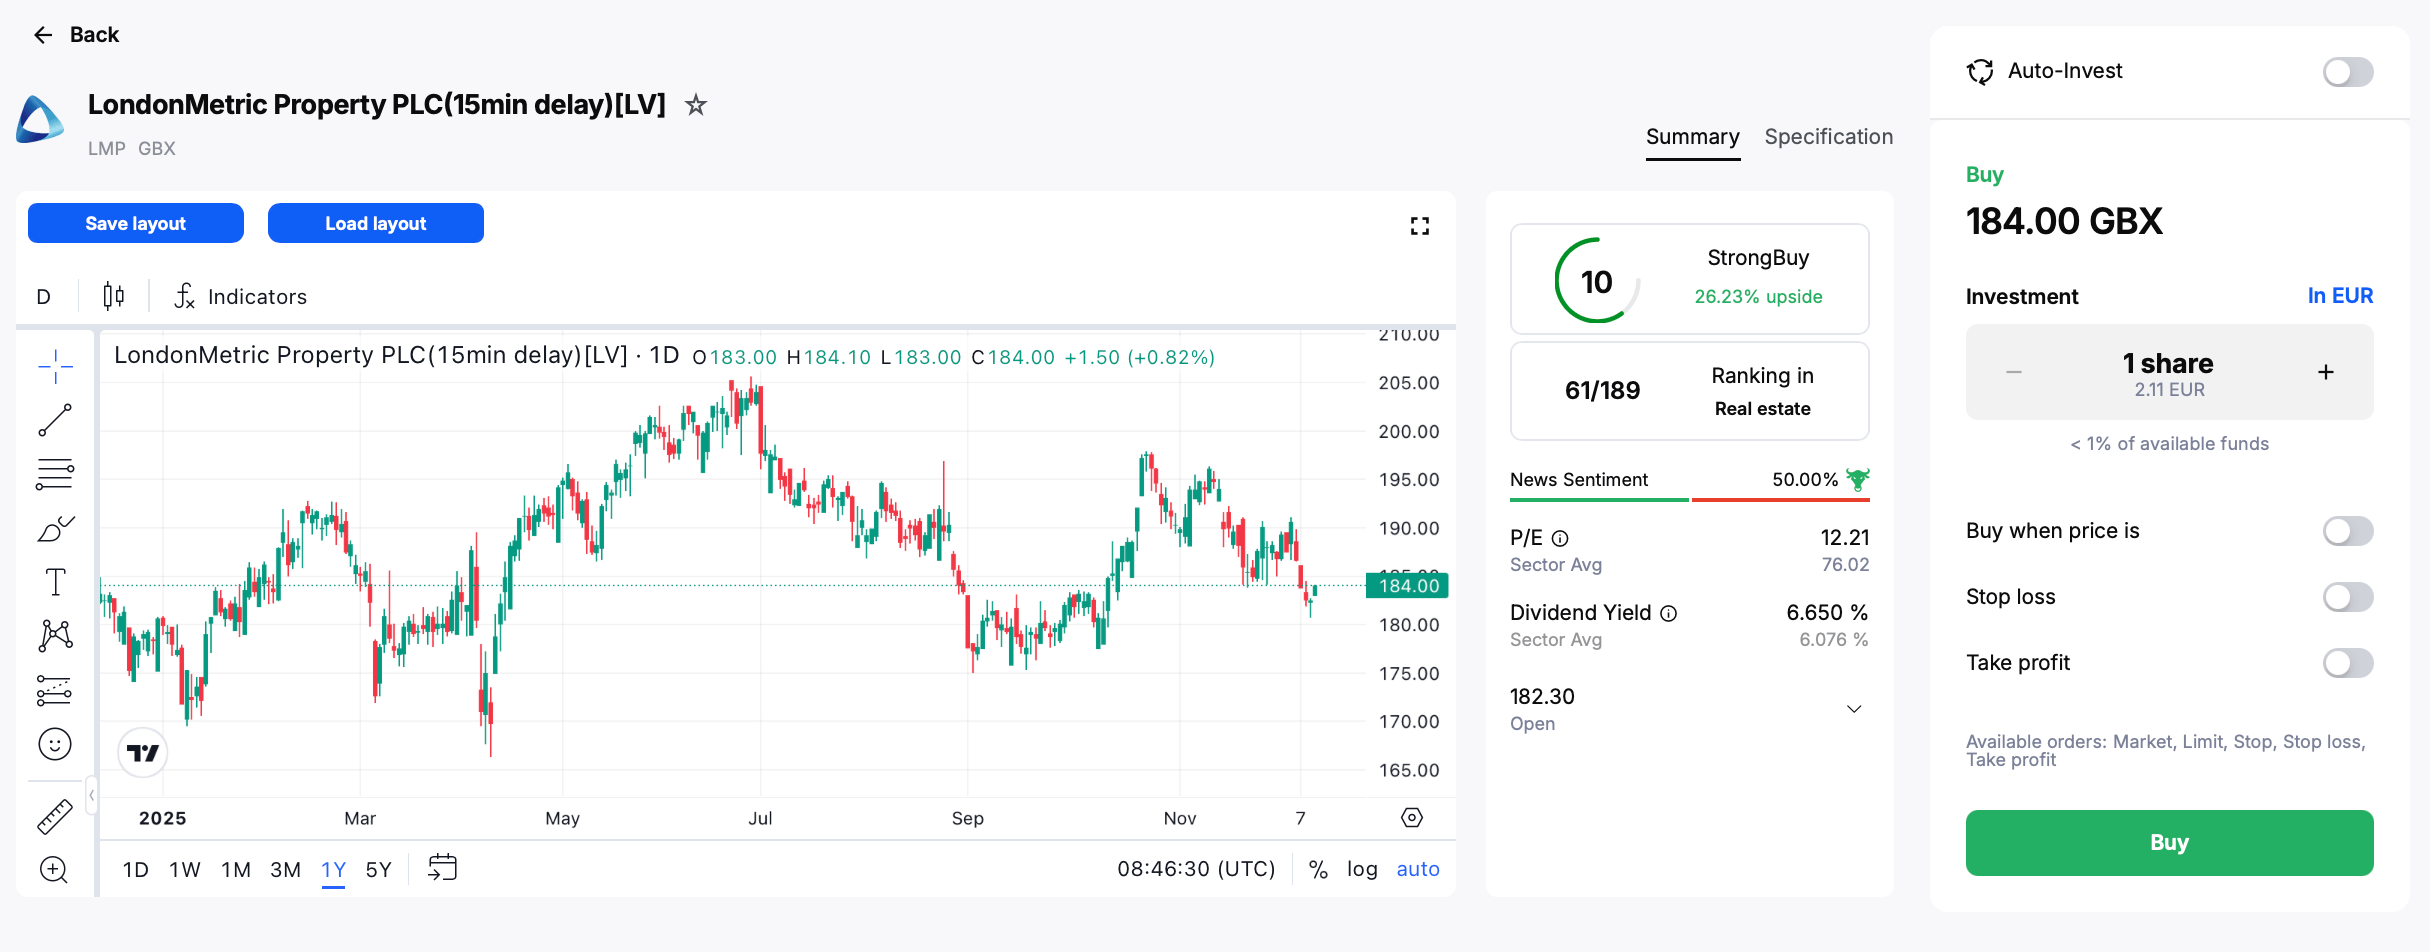This screenshot has width=2430, height=952.
Task: Activate the zoom in tool
Action: pyautogui.click(x=54, y=870)
